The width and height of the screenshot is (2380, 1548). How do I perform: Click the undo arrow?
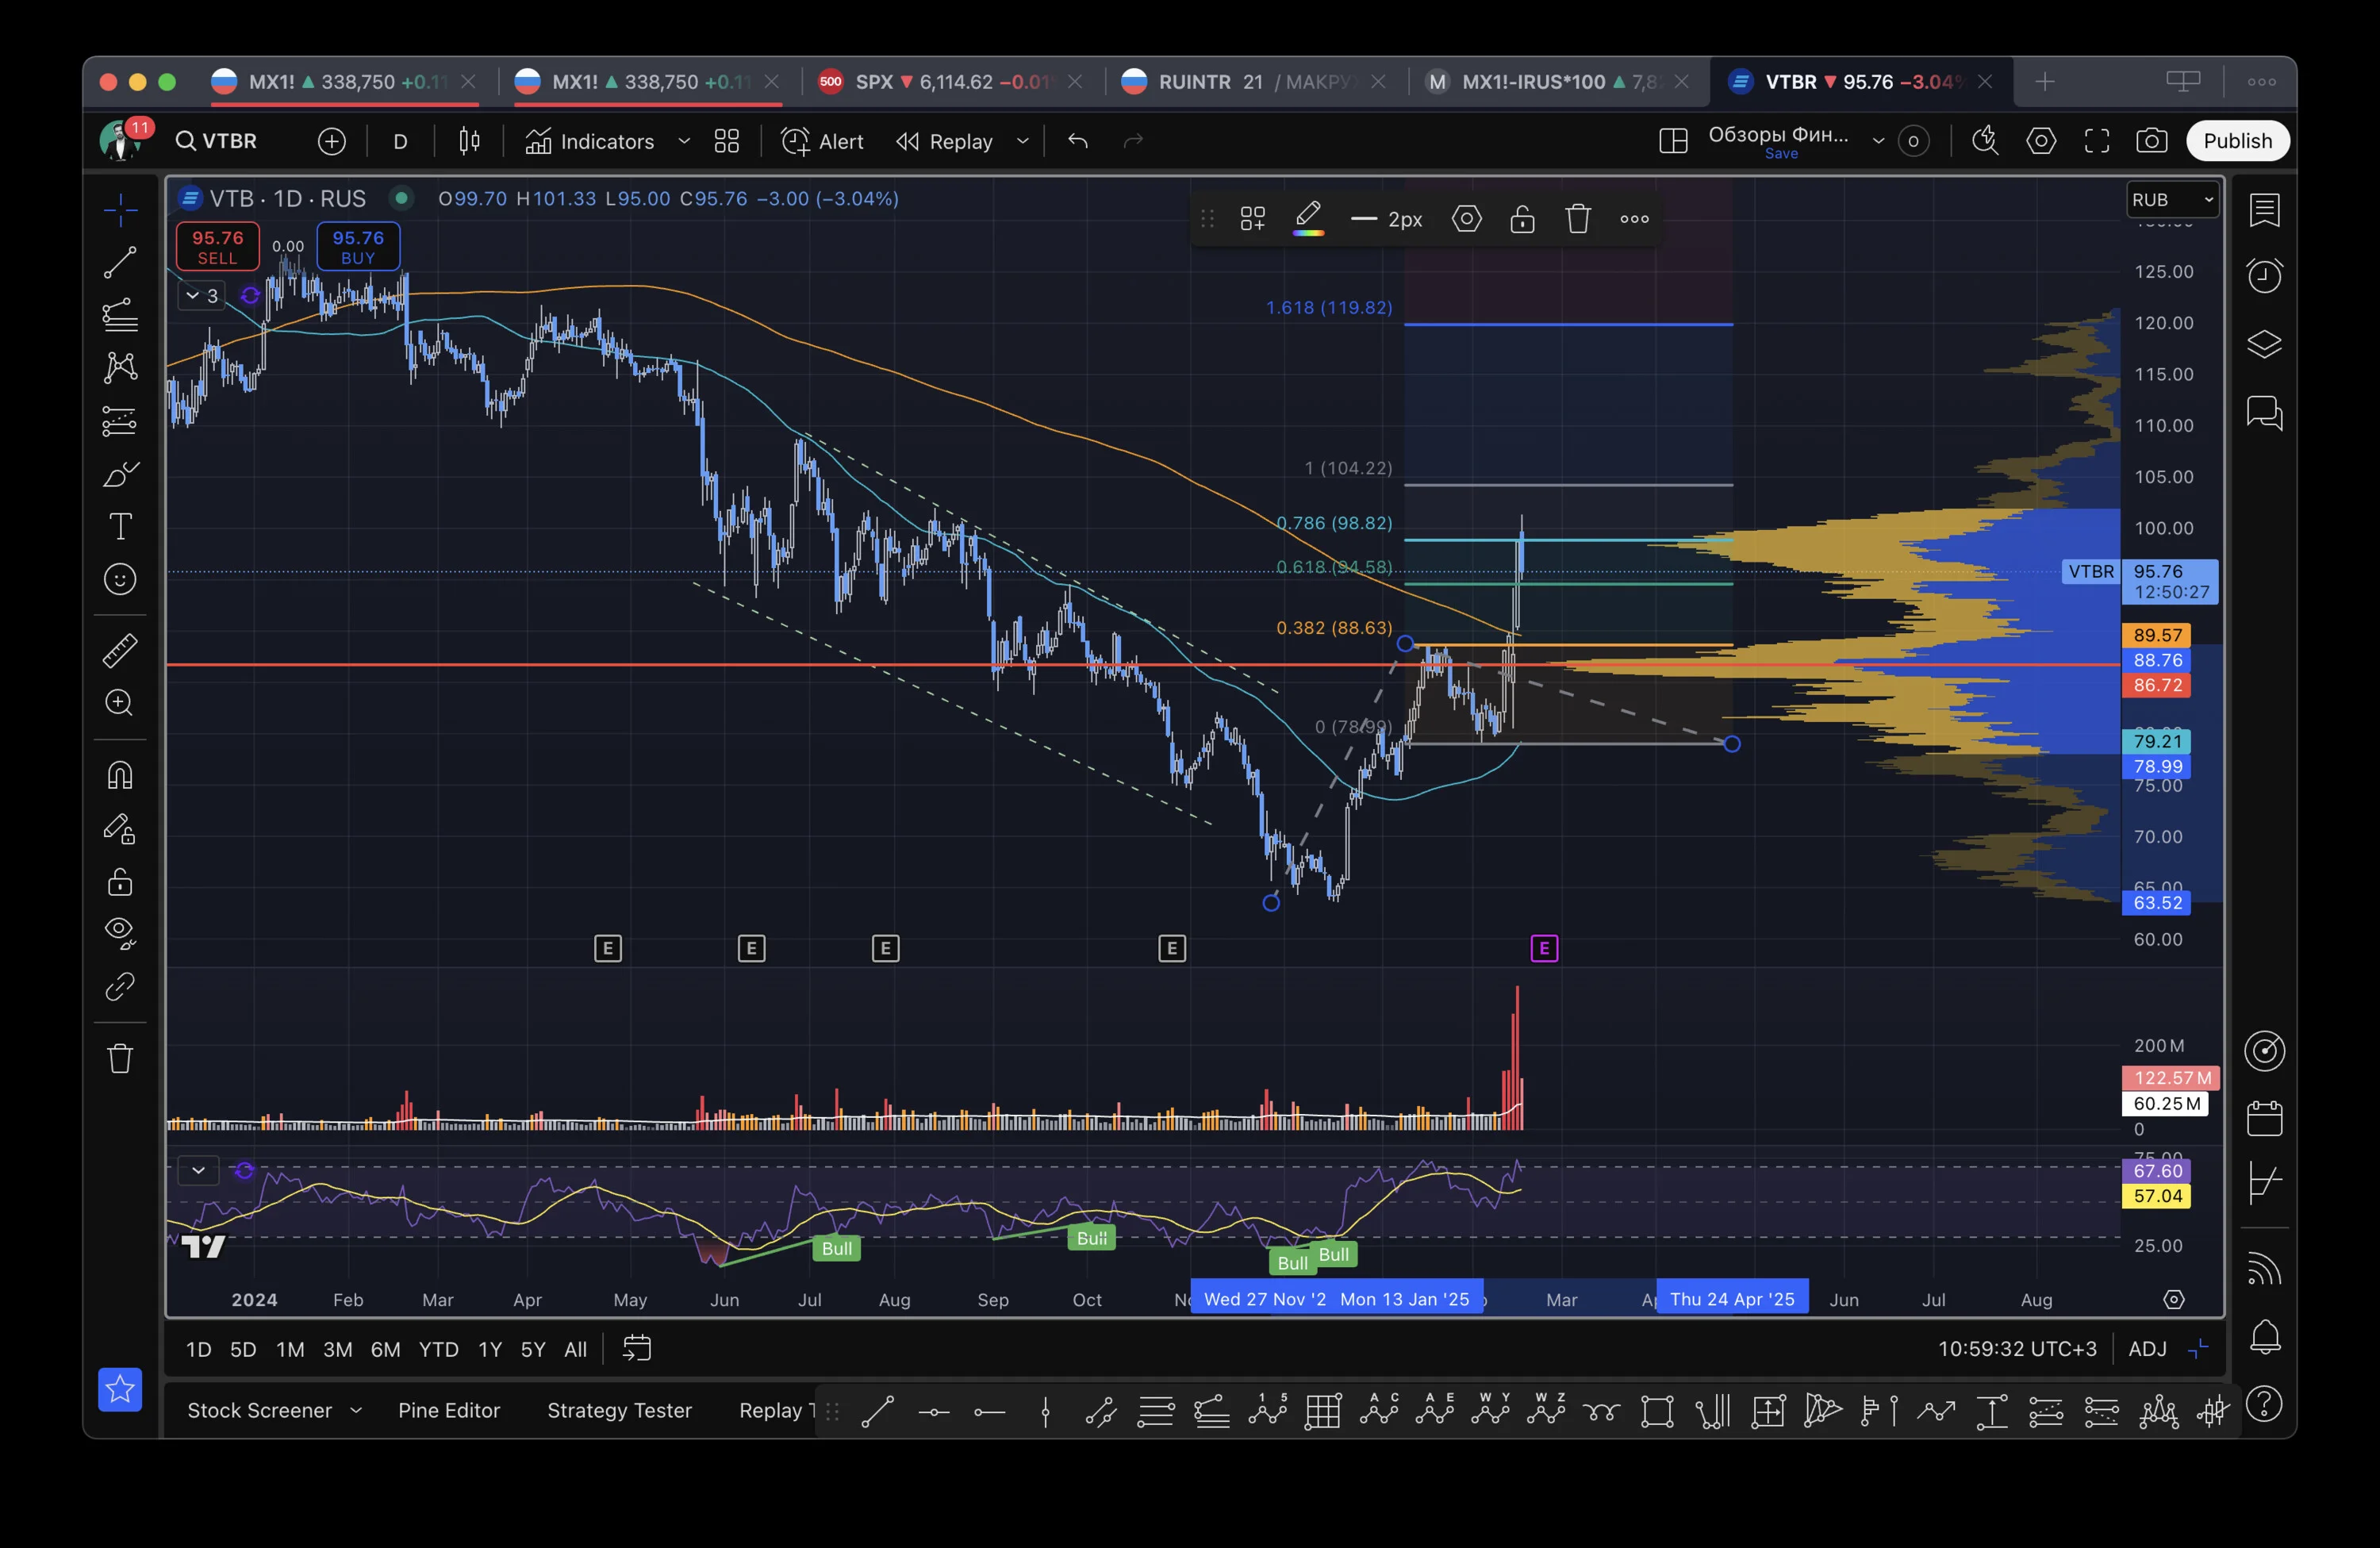[x=1077, y=141]
